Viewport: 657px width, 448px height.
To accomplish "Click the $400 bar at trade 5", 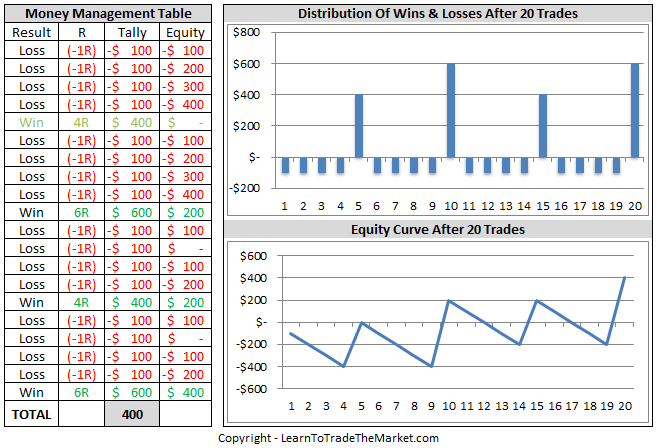I will [359, 126].
